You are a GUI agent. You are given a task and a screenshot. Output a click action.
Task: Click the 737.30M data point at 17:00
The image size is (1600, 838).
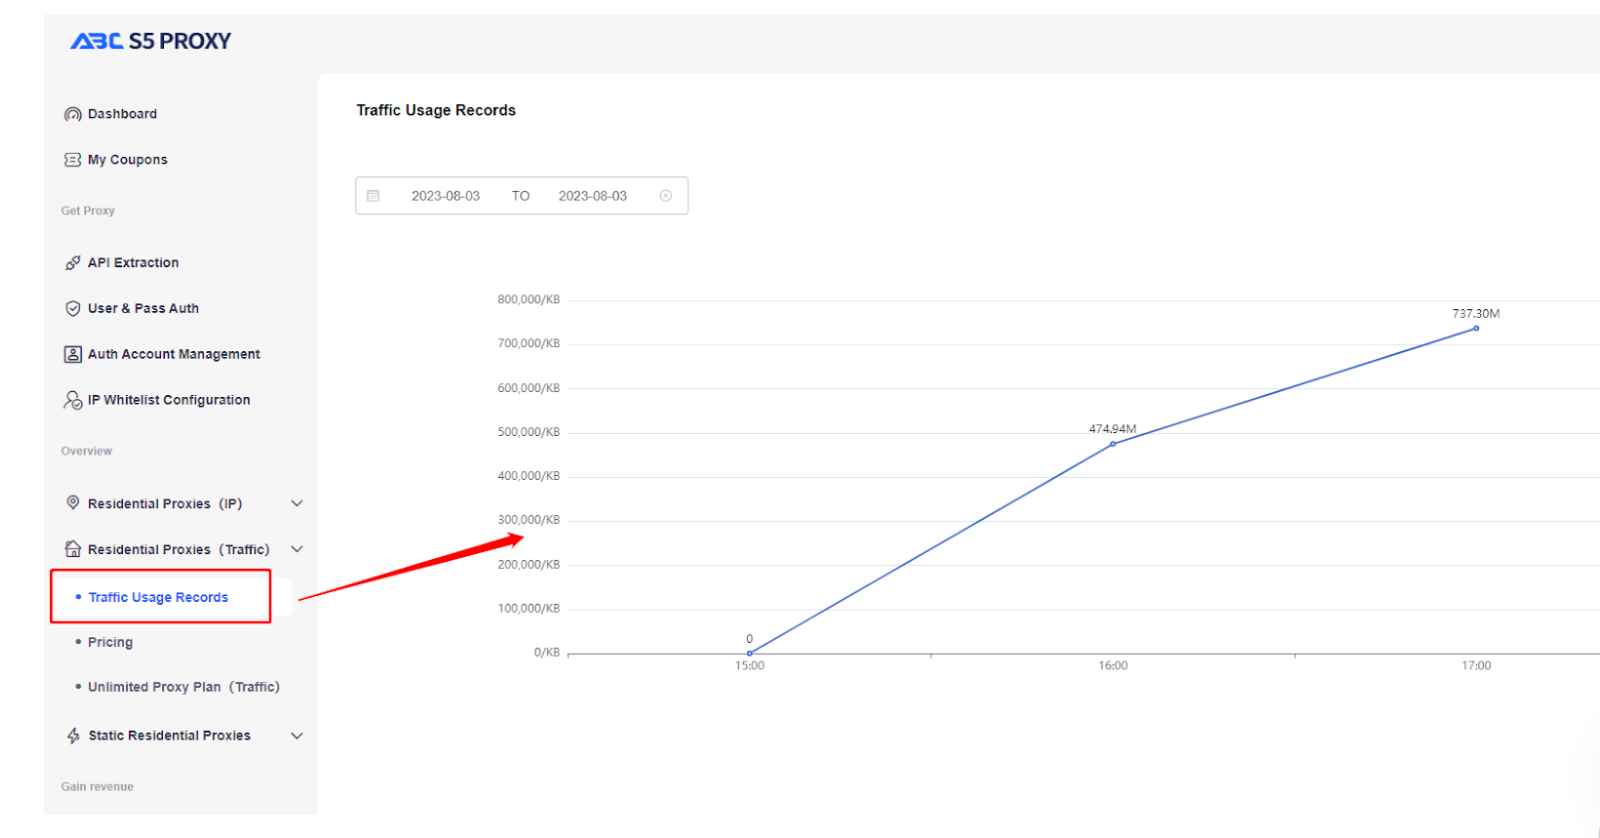pyautogui.click(x=1476, y=328)
